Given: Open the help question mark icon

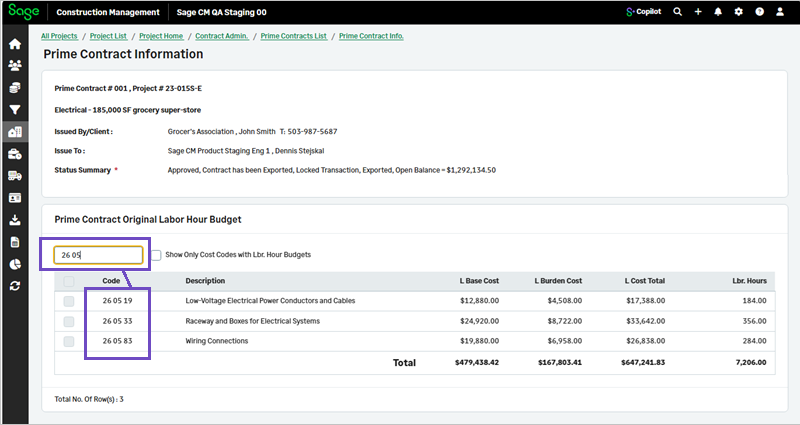Looking at the screenshot, I should (x=760, y=12).
